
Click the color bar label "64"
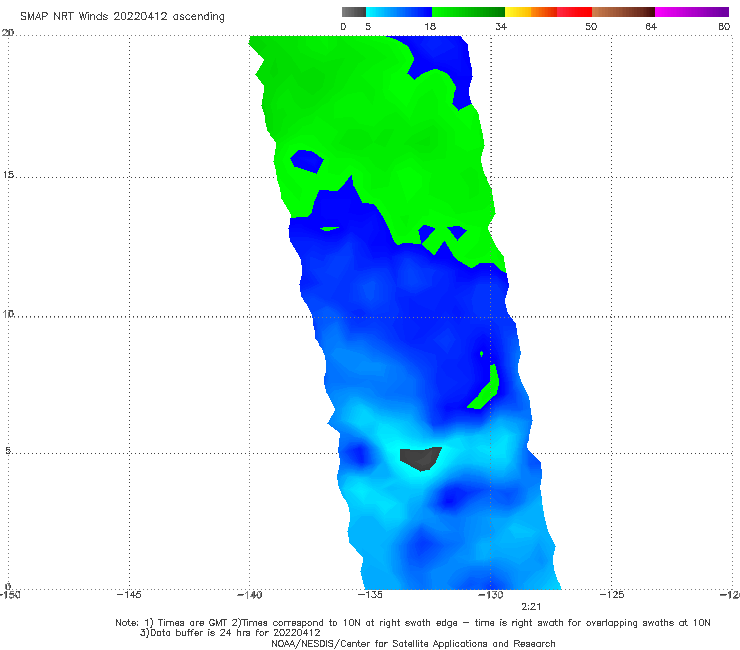651,27
